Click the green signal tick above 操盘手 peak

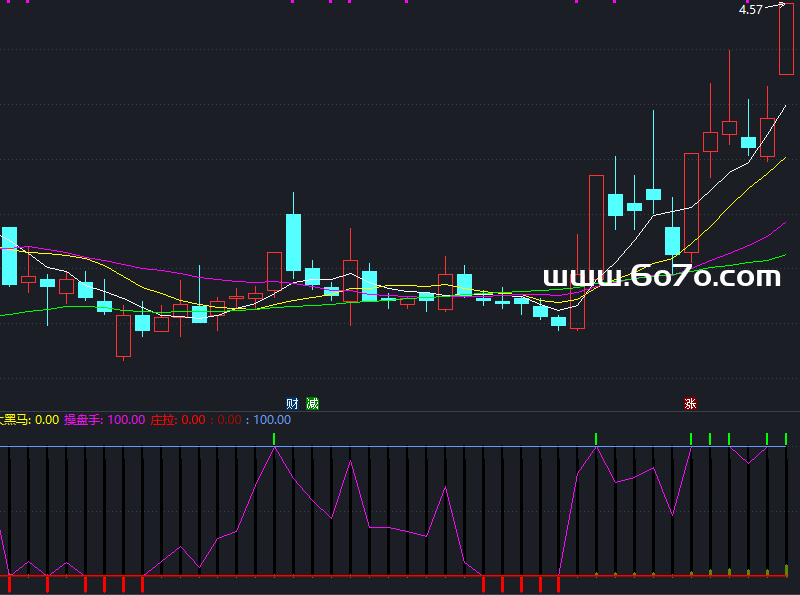(274, 440)
